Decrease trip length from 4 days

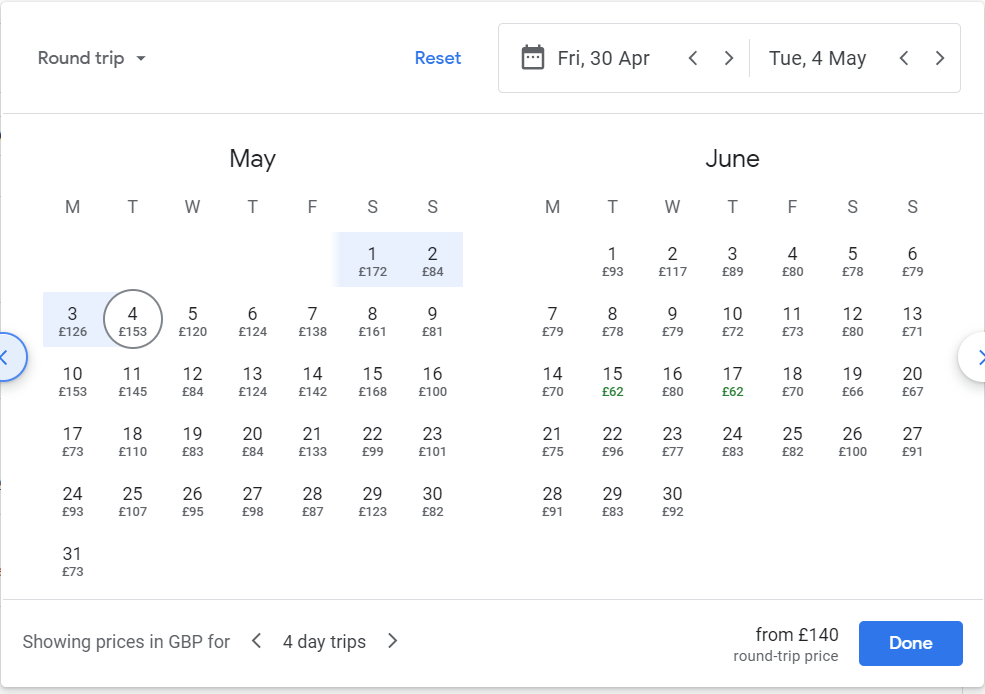point(256,641)
